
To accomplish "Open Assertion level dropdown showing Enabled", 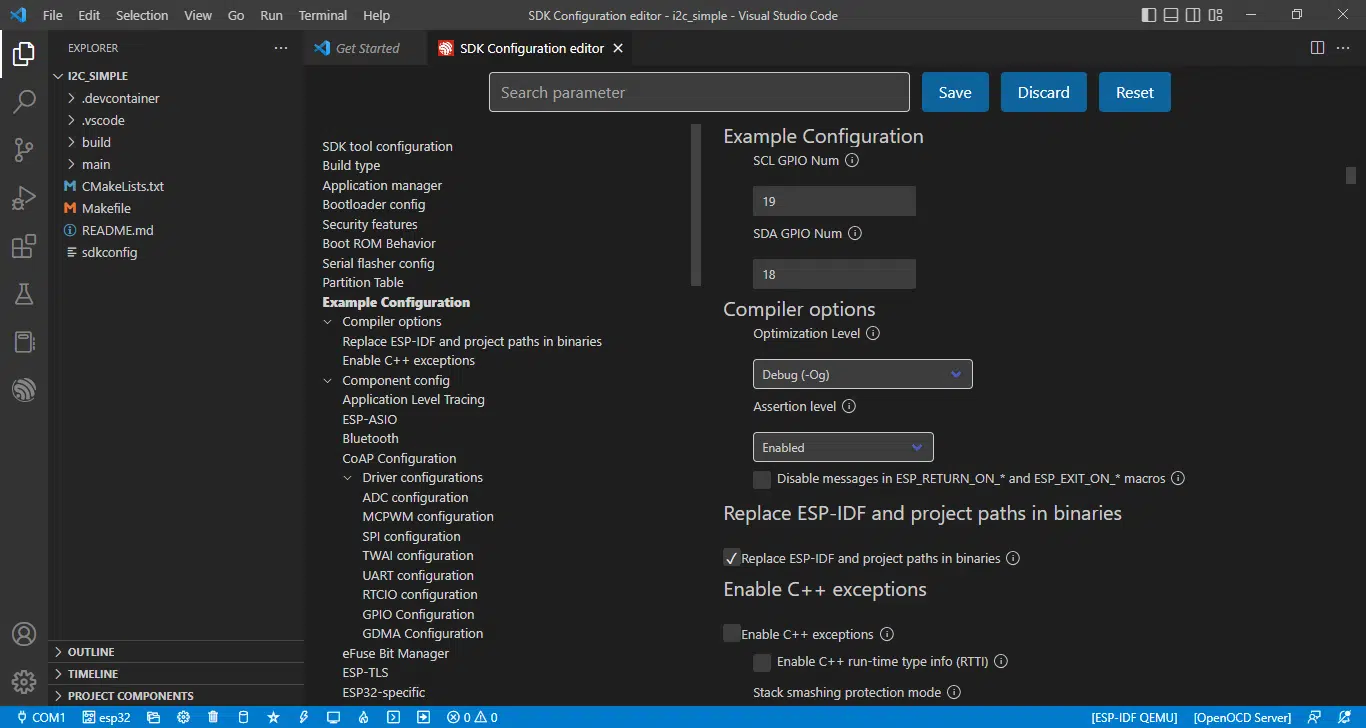I will click(843, 447).
